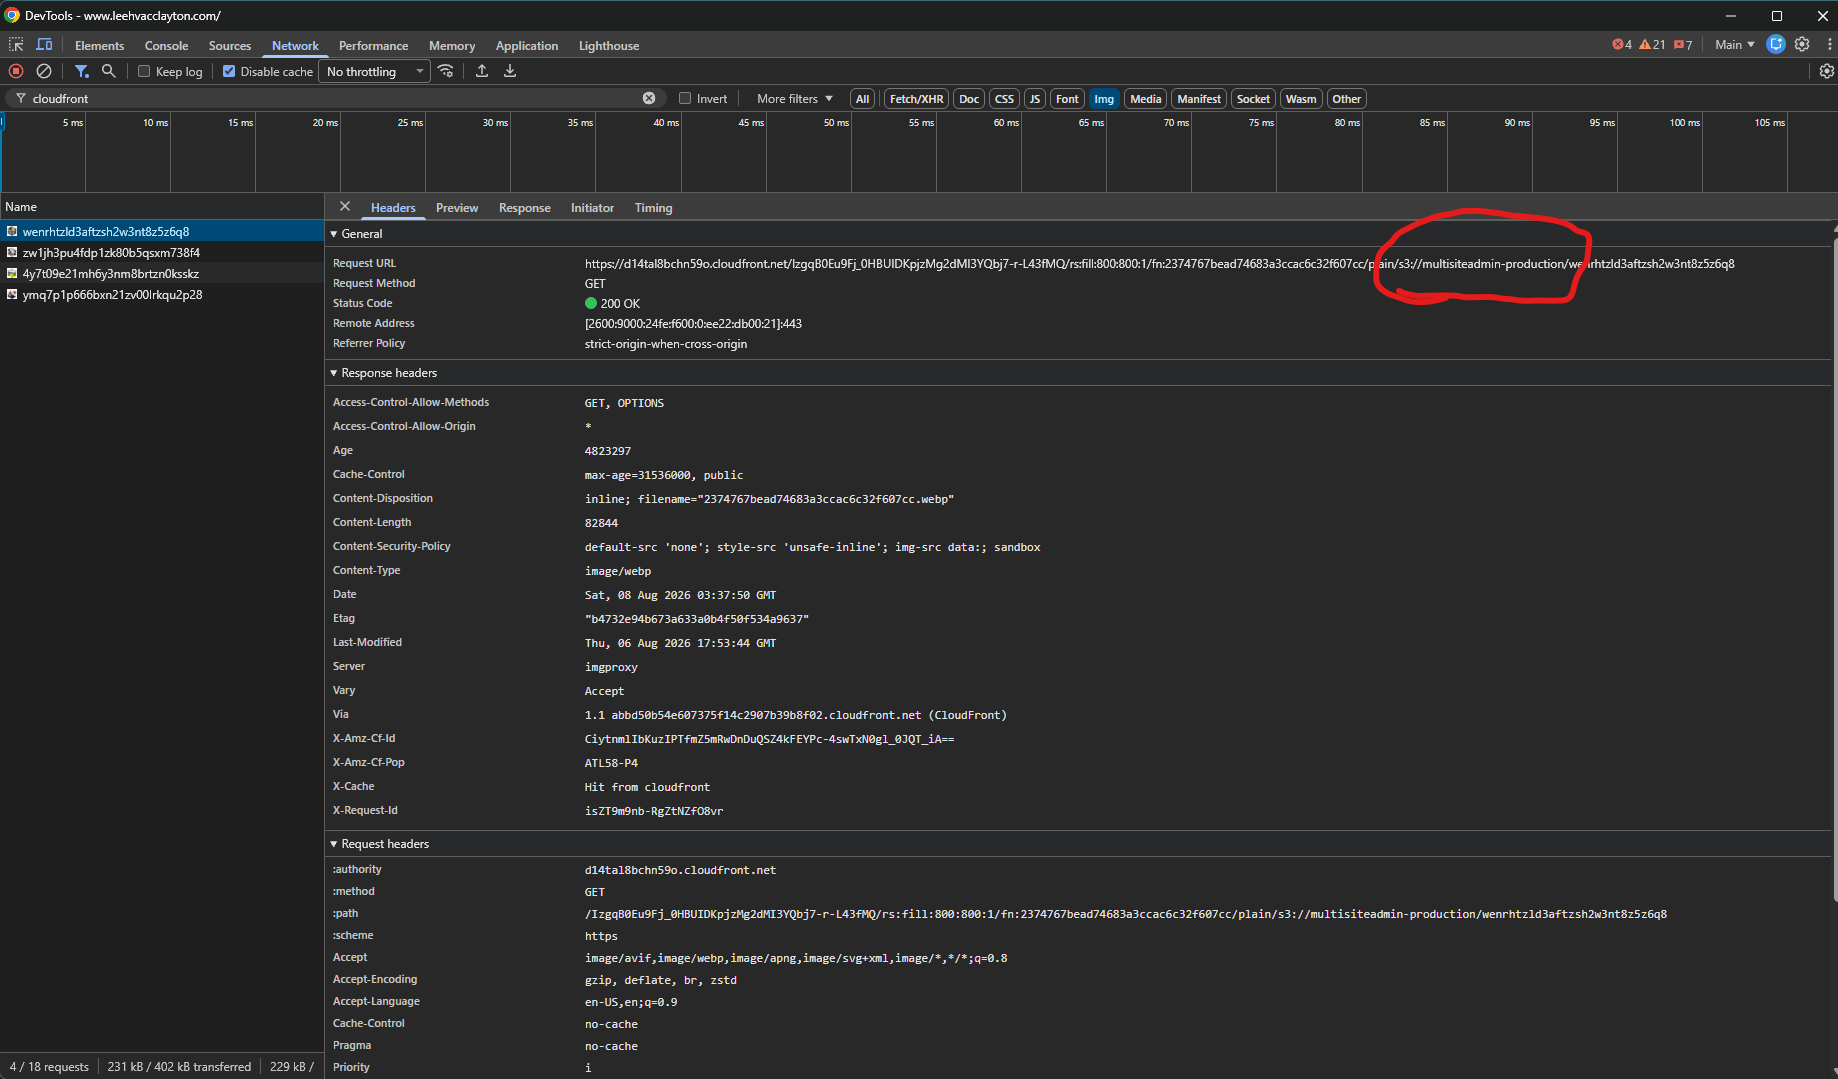Export HAR file download icon
Screen dimensions: 1838x1079
pyautogui.click(x=510, y=71)
